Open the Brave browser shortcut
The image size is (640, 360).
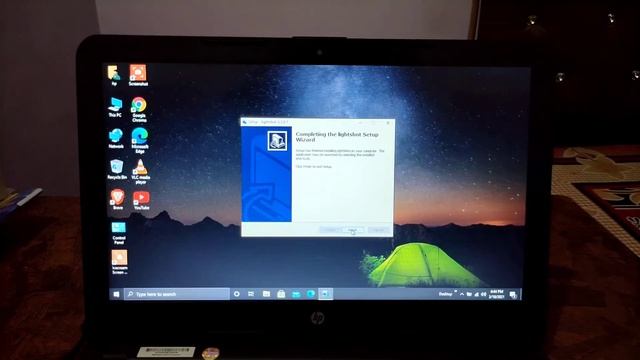(x=118, y=200)
